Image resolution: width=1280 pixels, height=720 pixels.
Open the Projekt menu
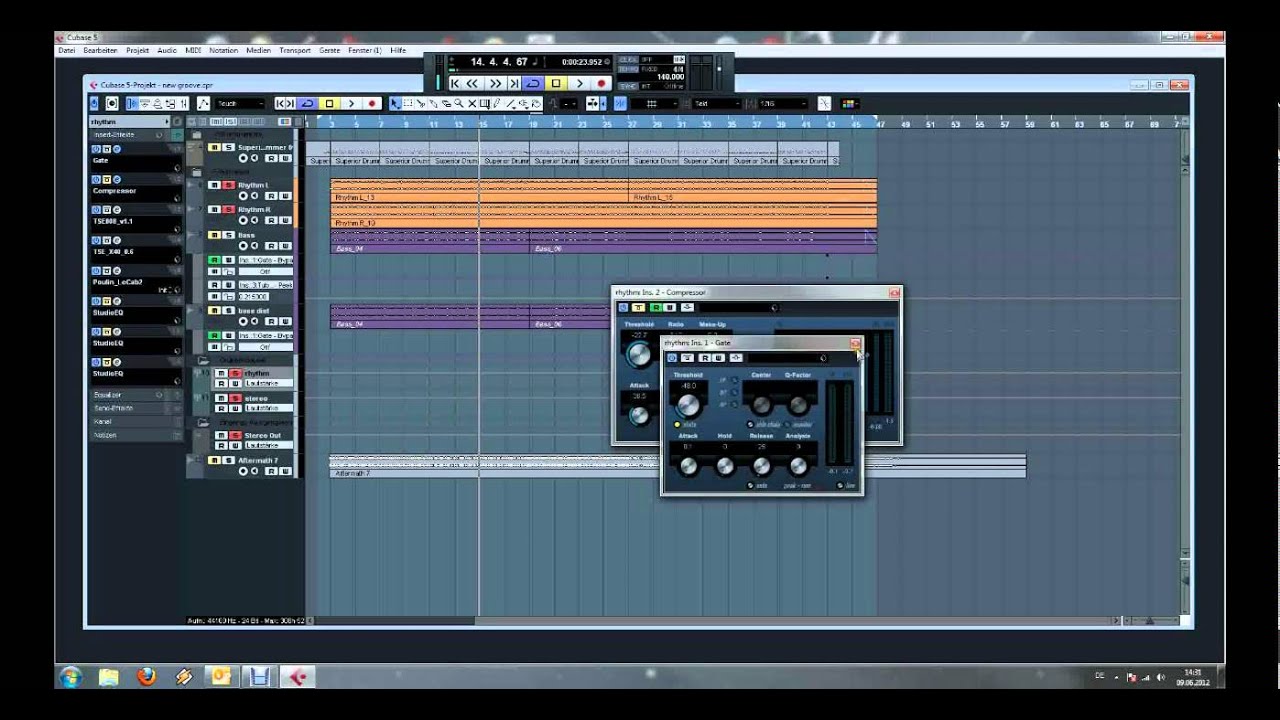click(137, 50)
